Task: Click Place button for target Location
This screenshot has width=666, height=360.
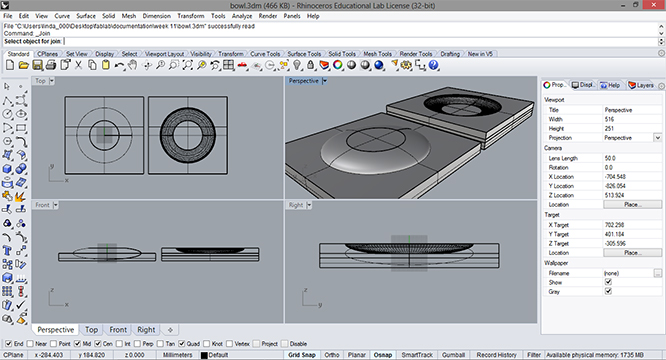Action: point(632,253)
